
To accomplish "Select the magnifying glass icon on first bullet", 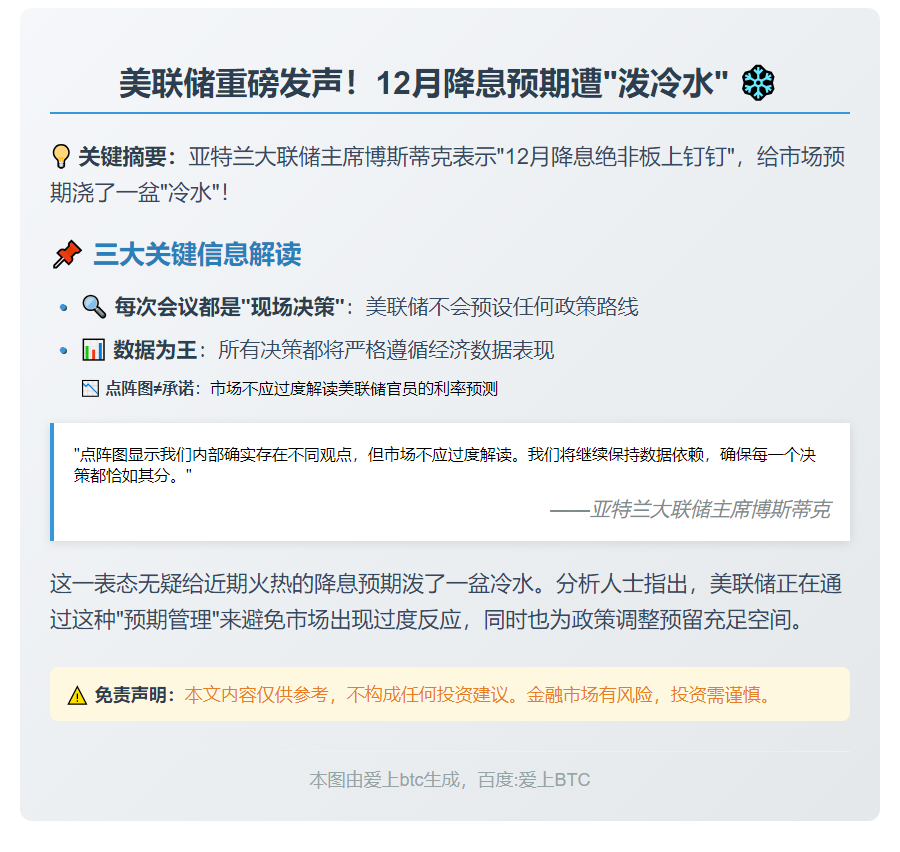I will (94, 308).
